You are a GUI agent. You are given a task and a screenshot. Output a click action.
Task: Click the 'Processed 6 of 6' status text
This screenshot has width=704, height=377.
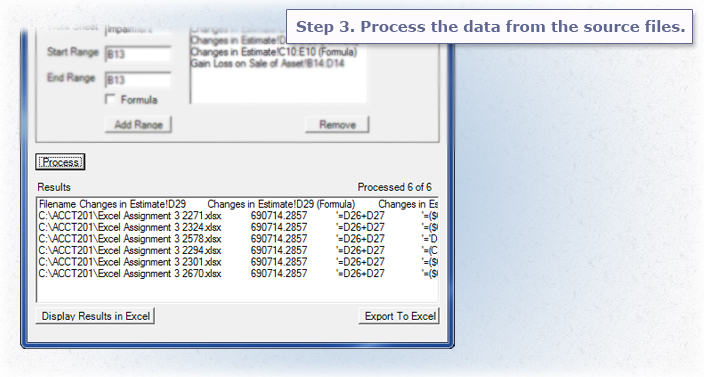pyautogui.click(x=394, y=187)
